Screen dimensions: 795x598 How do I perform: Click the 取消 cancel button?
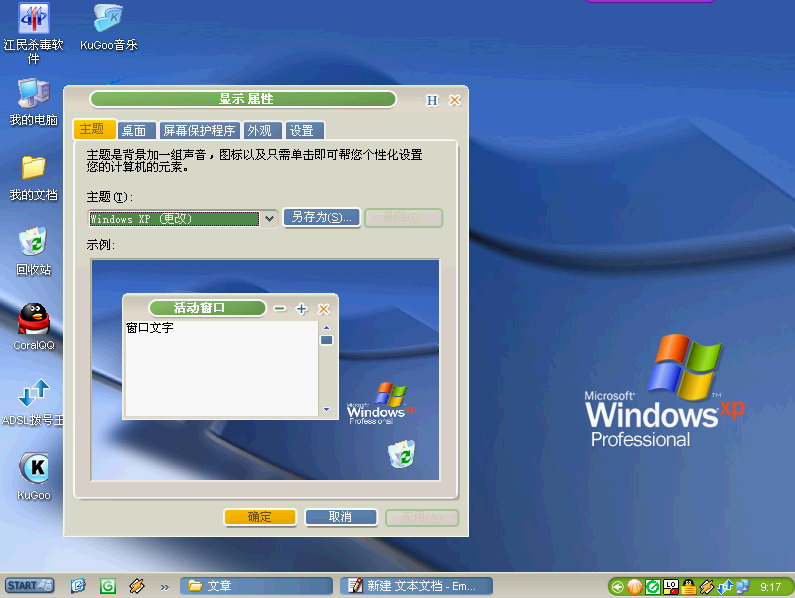point(340,517)
